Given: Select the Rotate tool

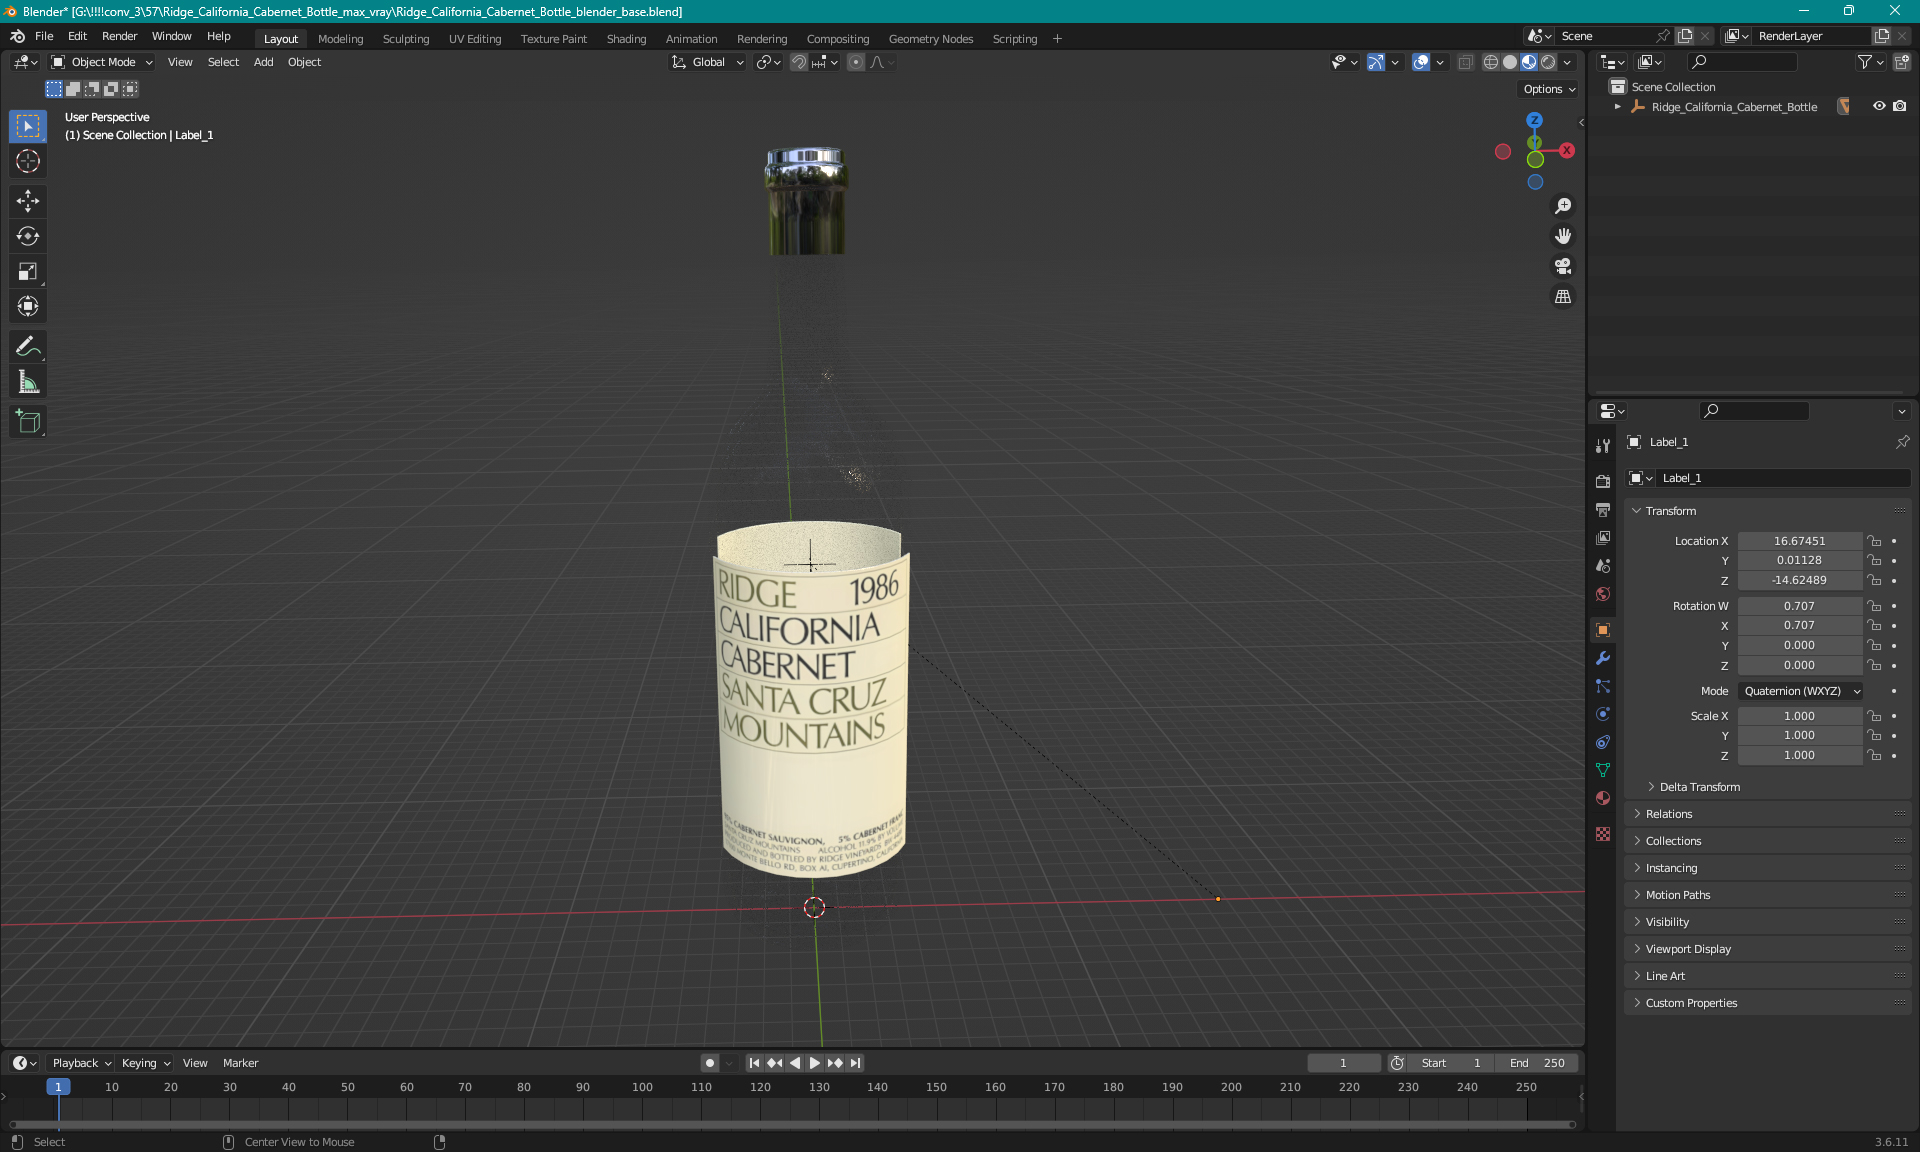Looking at the screenshot, I should [x=28, y=236].
